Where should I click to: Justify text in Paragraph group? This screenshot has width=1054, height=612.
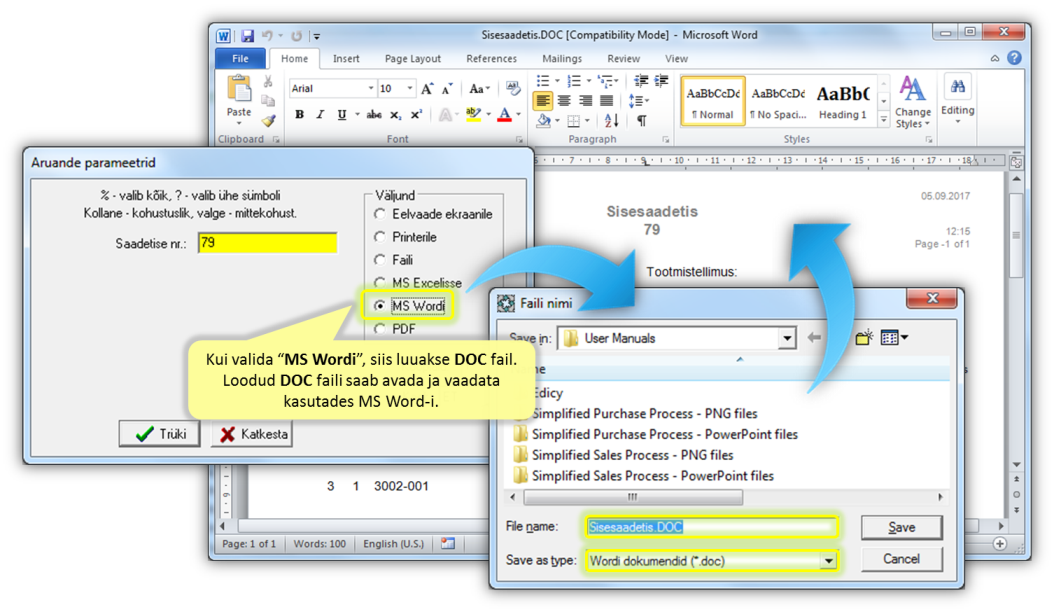[606, 101]
